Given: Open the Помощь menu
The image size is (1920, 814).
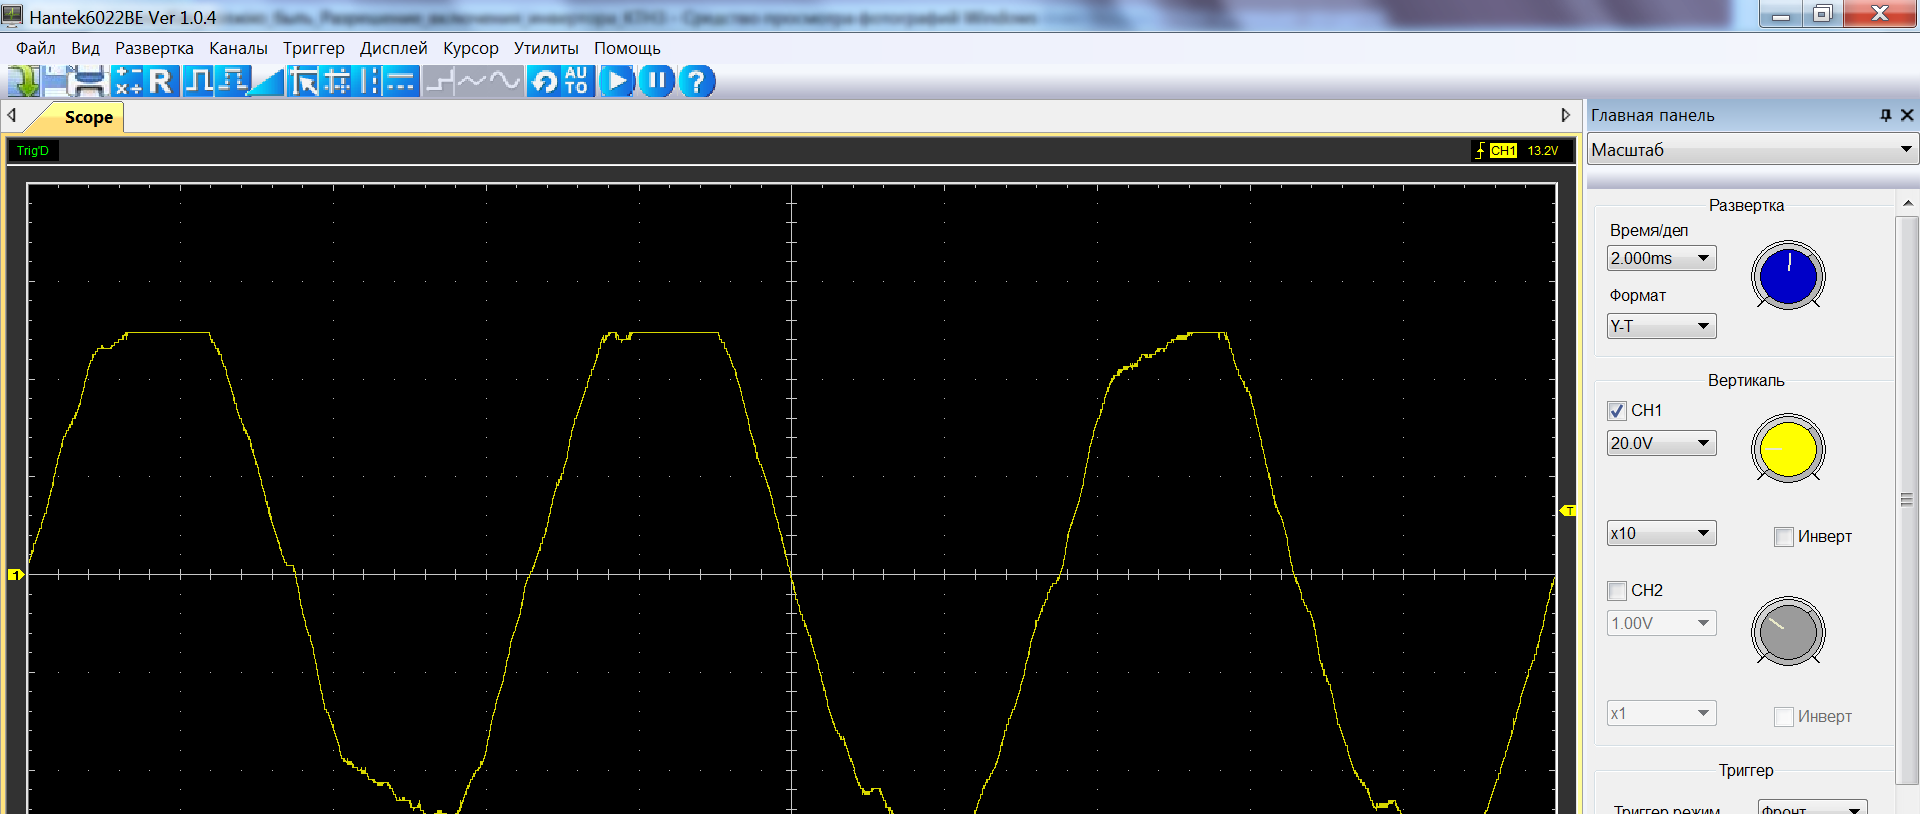Looking at the screenshot, I should [x=627, y=48].
